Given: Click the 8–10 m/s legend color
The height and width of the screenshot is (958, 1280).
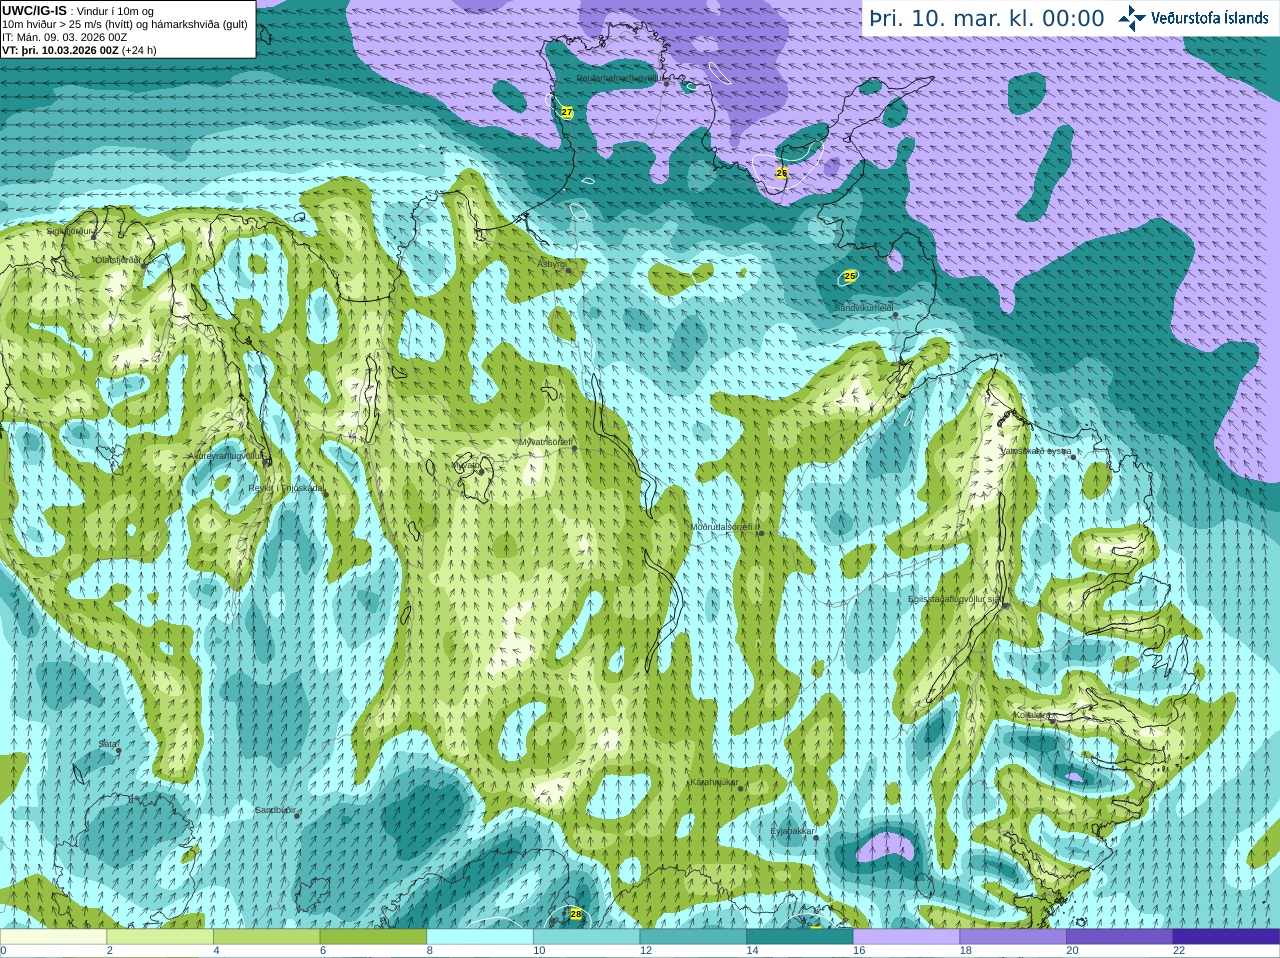Looking at the screenshot, I should [x=480, y=937].
